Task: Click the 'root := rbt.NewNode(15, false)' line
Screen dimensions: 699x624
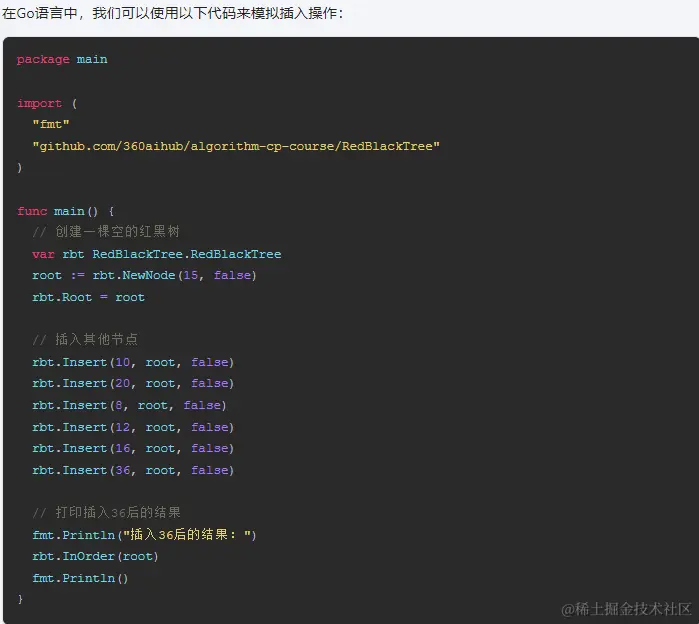Action: coord(144,275)
